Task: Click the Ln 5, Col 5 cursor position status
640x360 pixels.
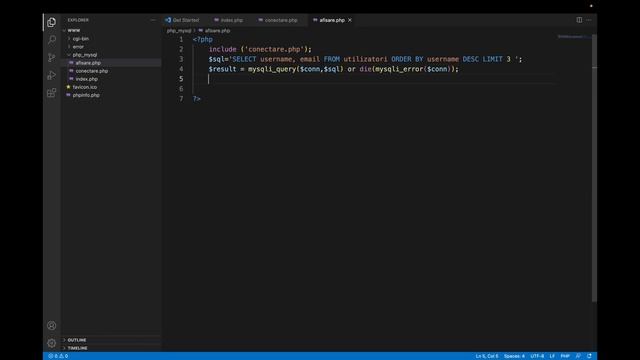Action: pyautogui.click(x=487, y=356)
